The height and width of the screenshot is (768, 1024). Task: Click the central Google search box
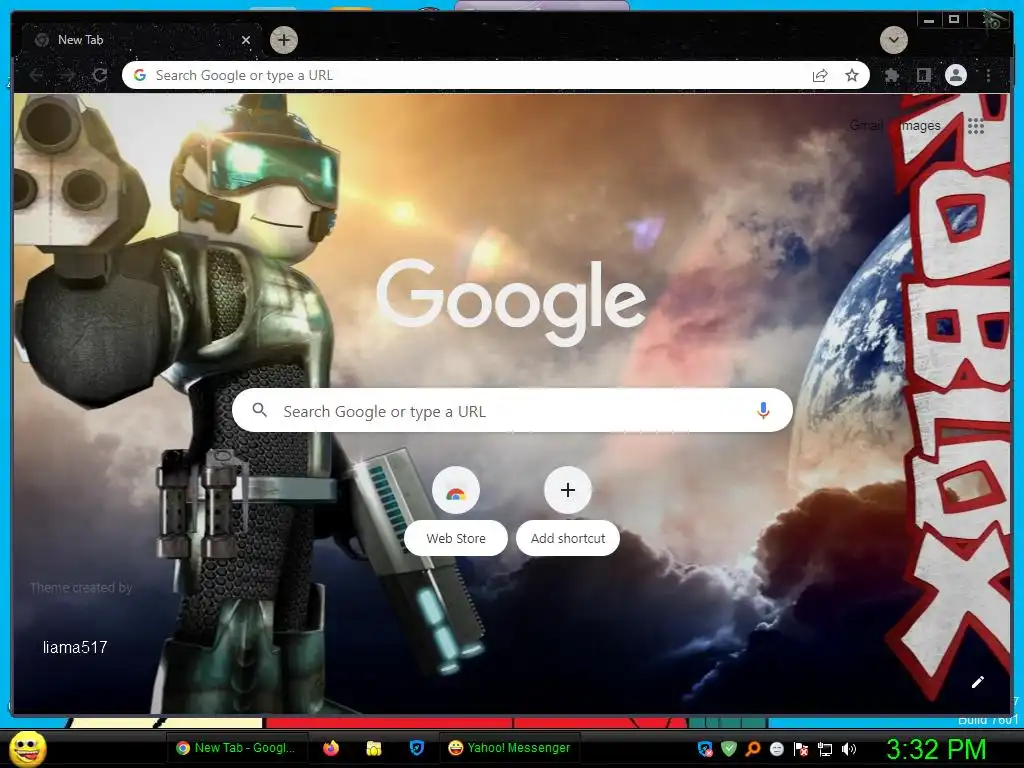[512, 411]
